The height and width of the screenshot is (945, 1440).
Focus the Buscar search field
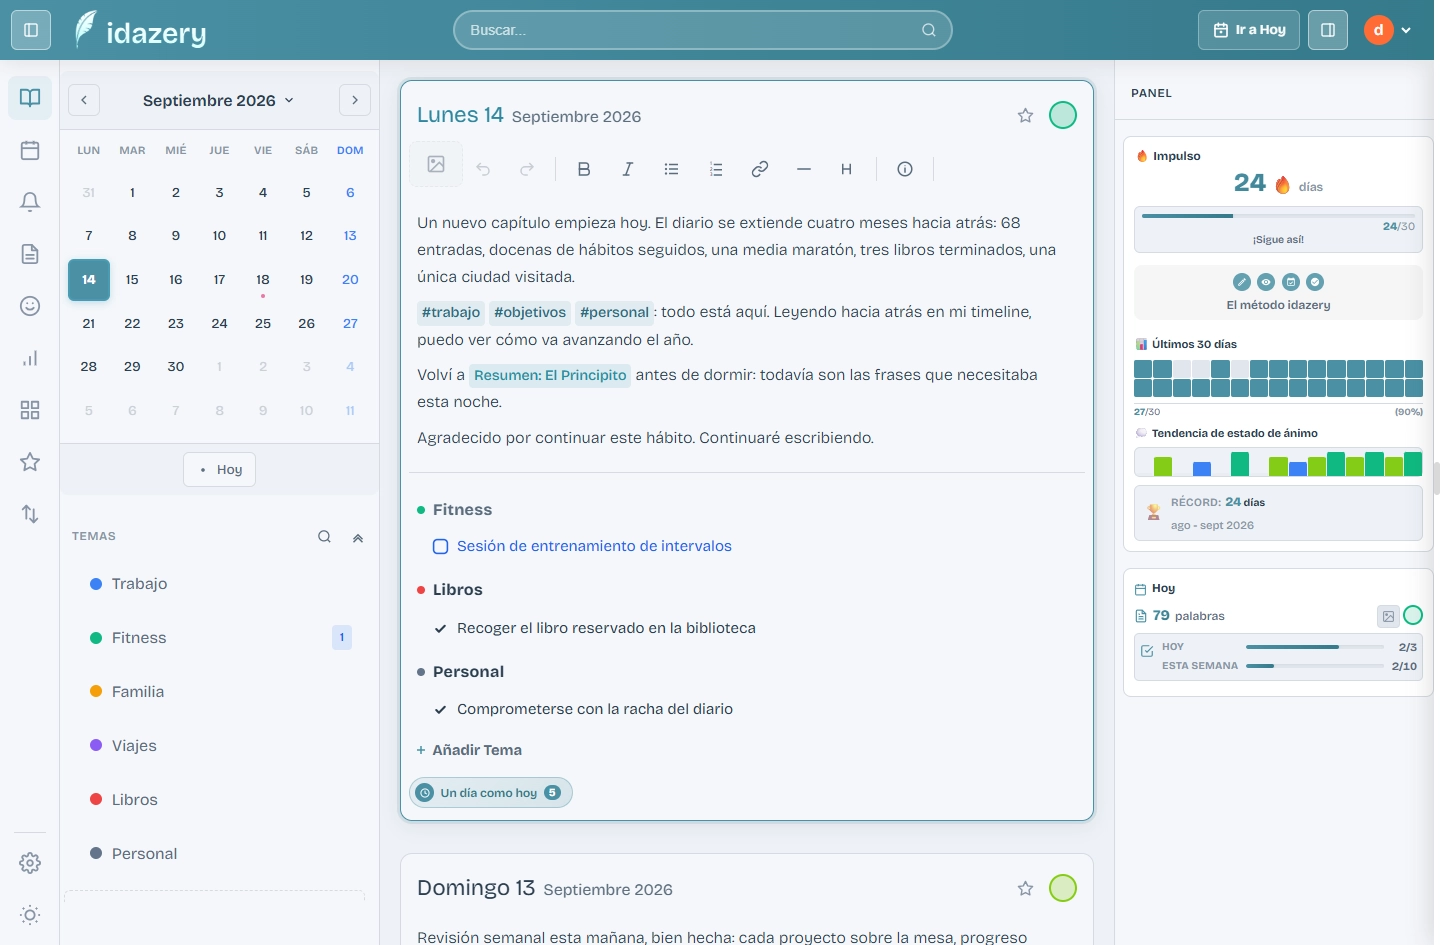click(x=703, y=30)
